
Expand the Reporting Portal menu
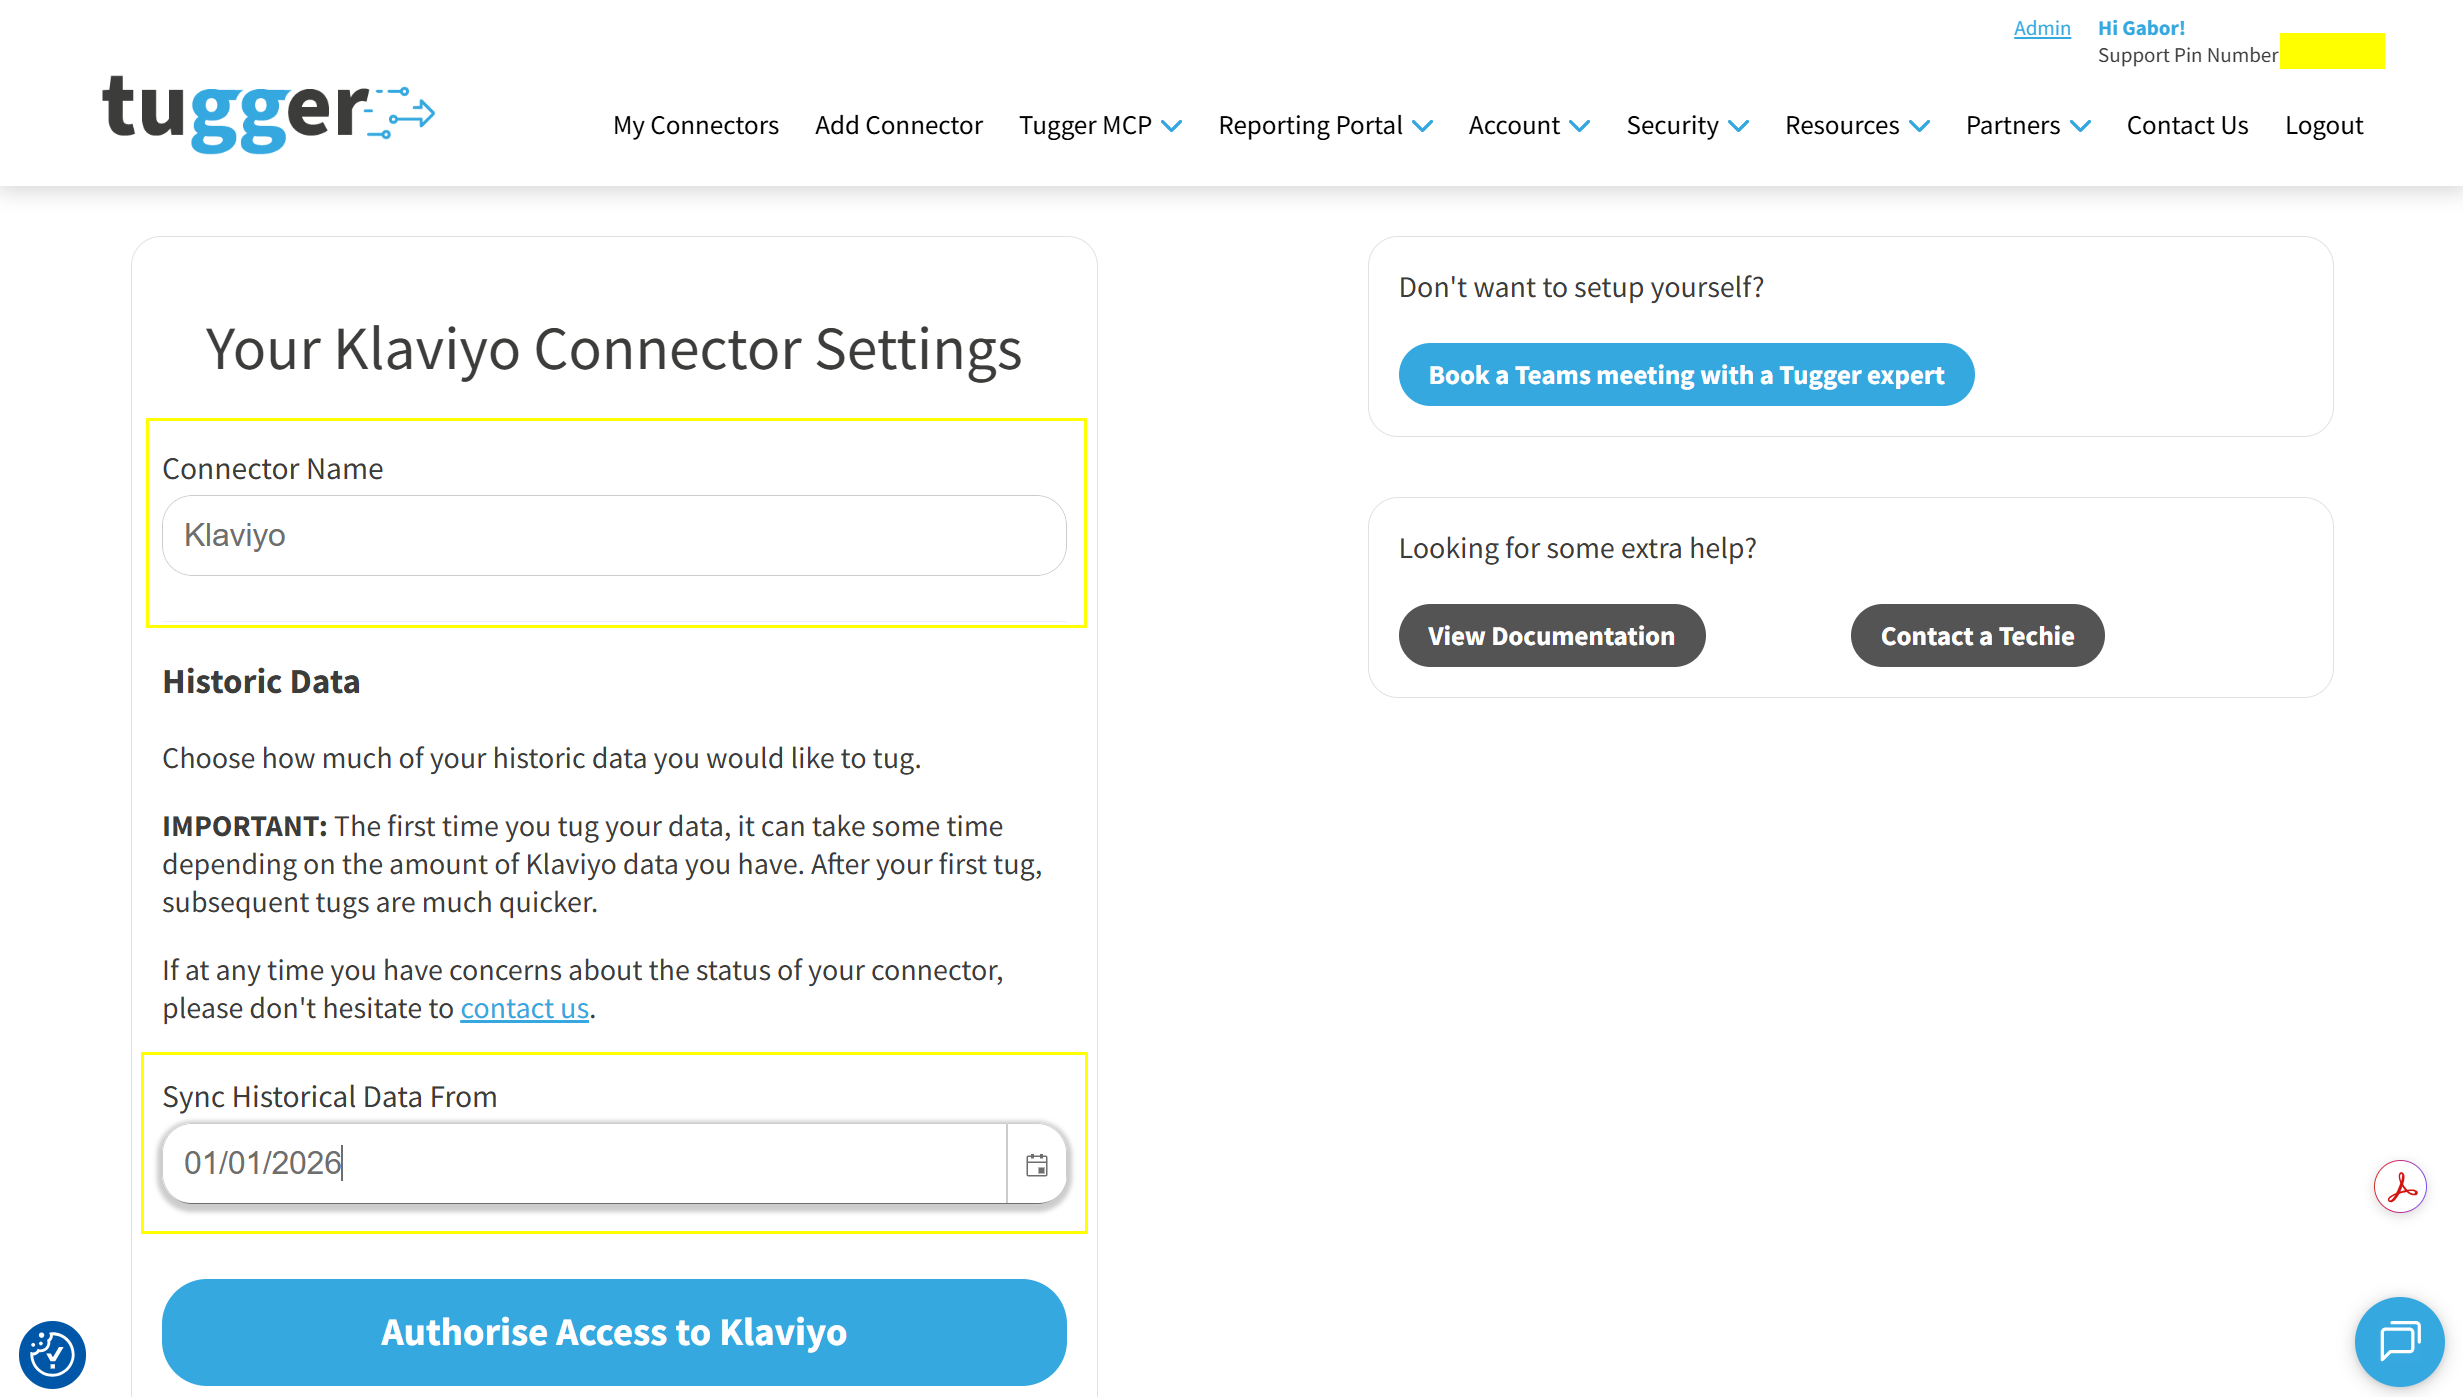point(1325,125)
